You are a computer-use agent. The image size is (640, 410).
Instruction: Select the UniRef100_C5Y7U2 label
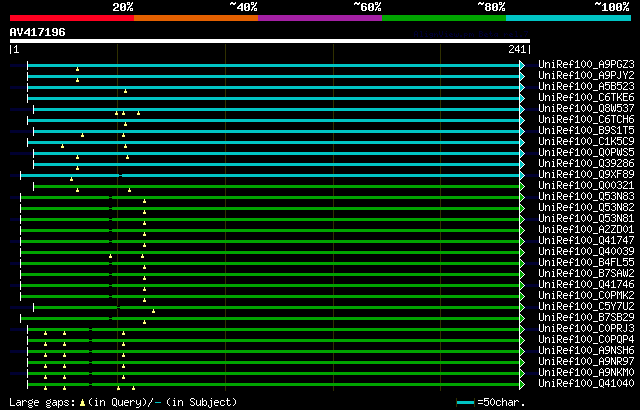586,306
